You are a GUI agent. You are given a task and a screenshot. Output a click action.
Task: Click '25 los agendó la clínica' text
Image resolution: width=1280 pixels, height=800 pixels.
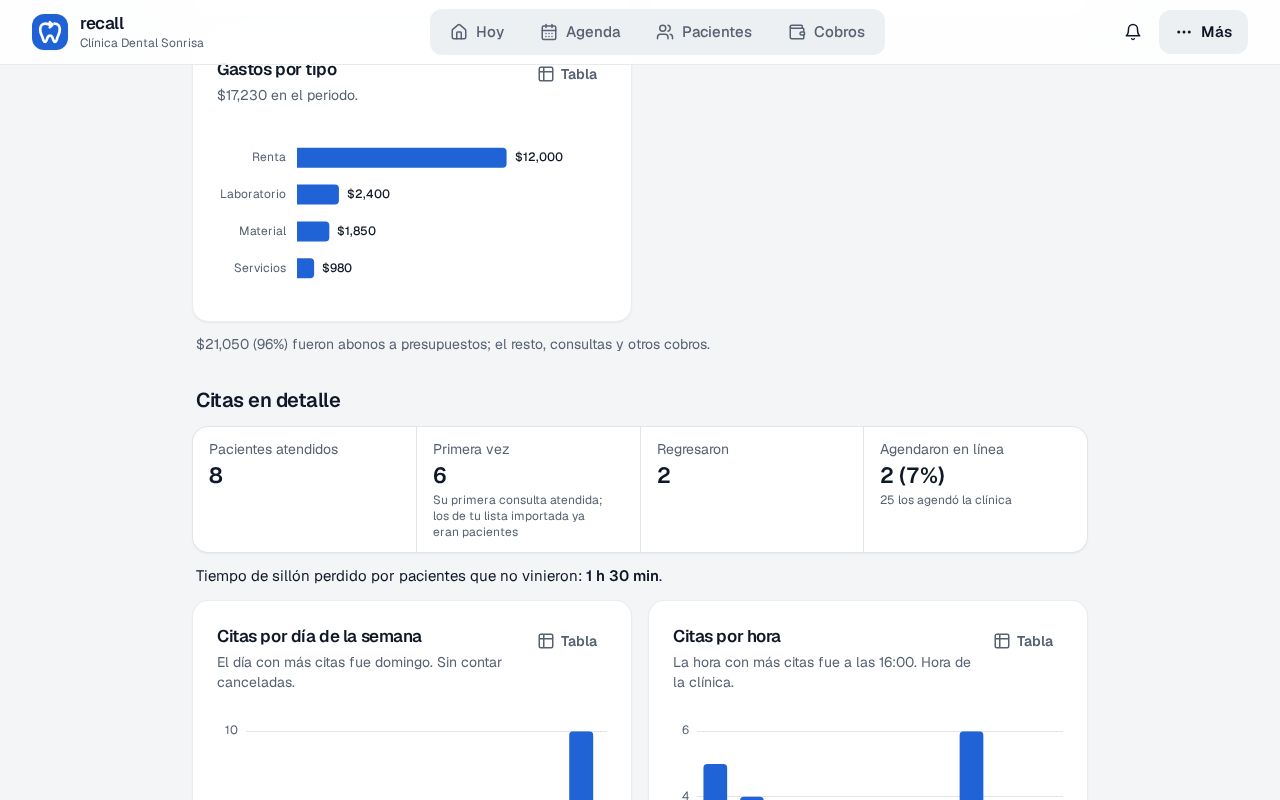[946, 500]
